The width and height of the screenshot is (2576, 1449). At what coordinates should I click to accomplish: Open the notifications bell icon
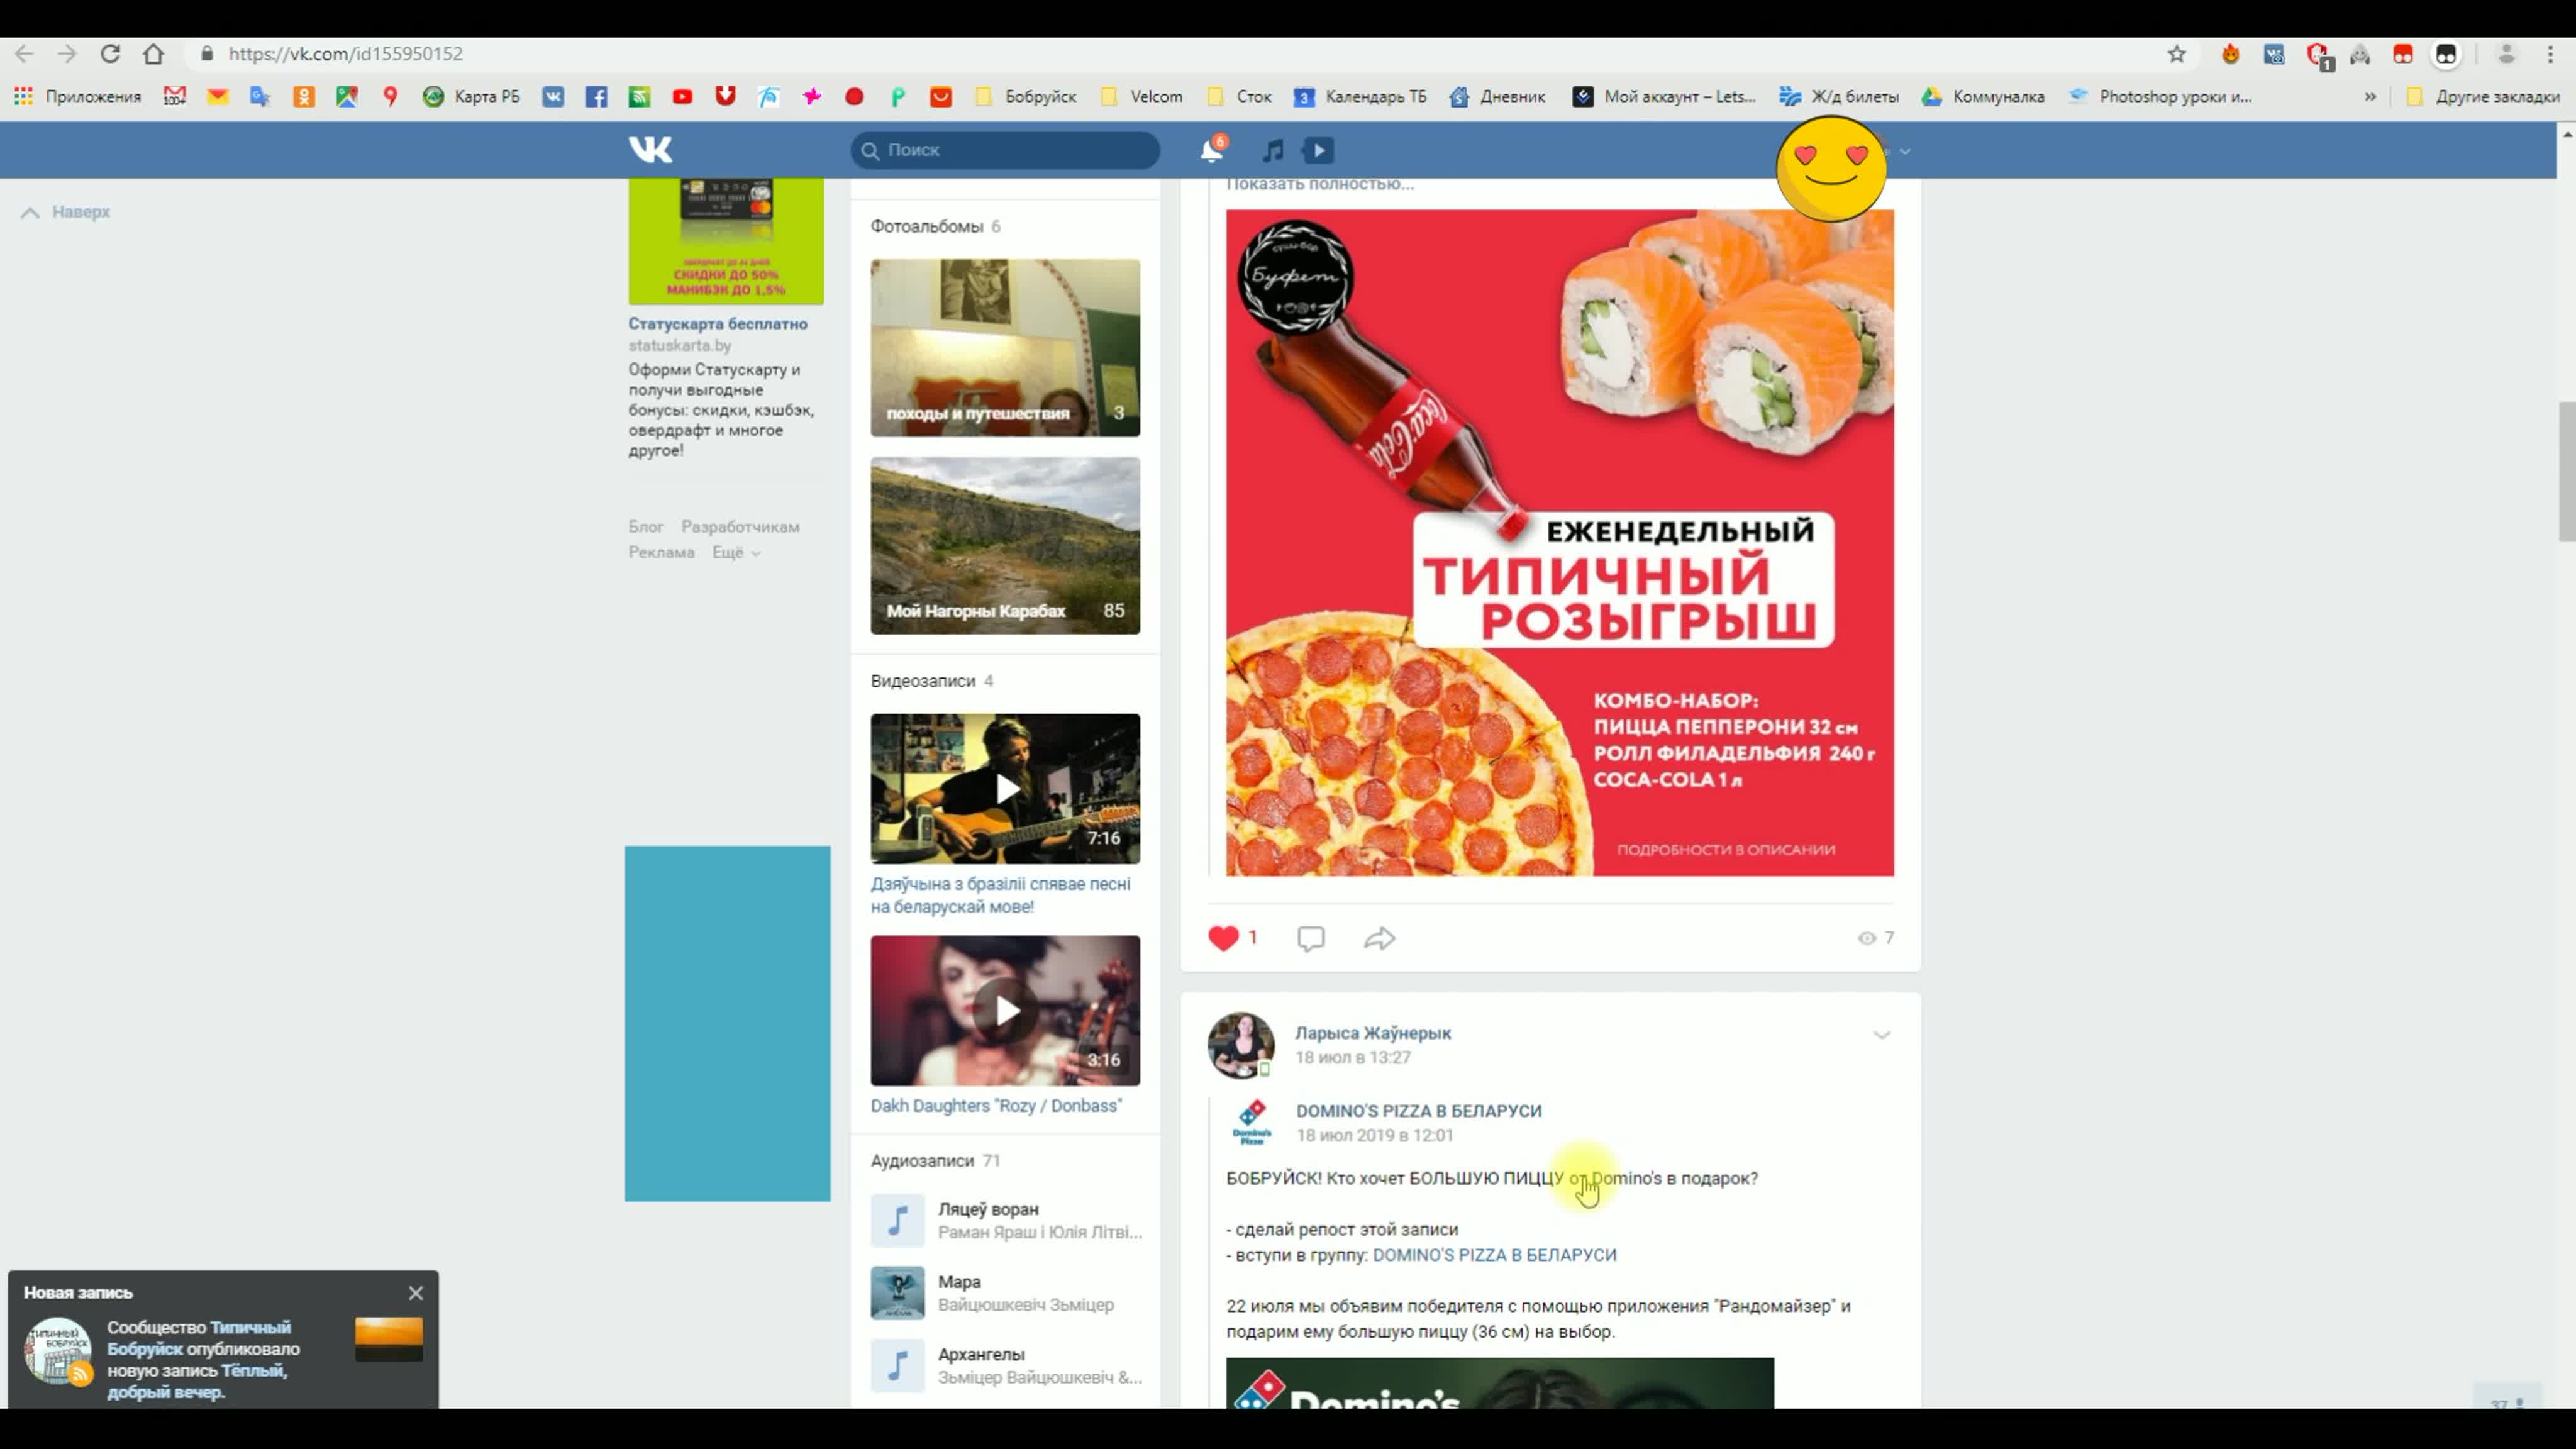tap(1210, 150)
